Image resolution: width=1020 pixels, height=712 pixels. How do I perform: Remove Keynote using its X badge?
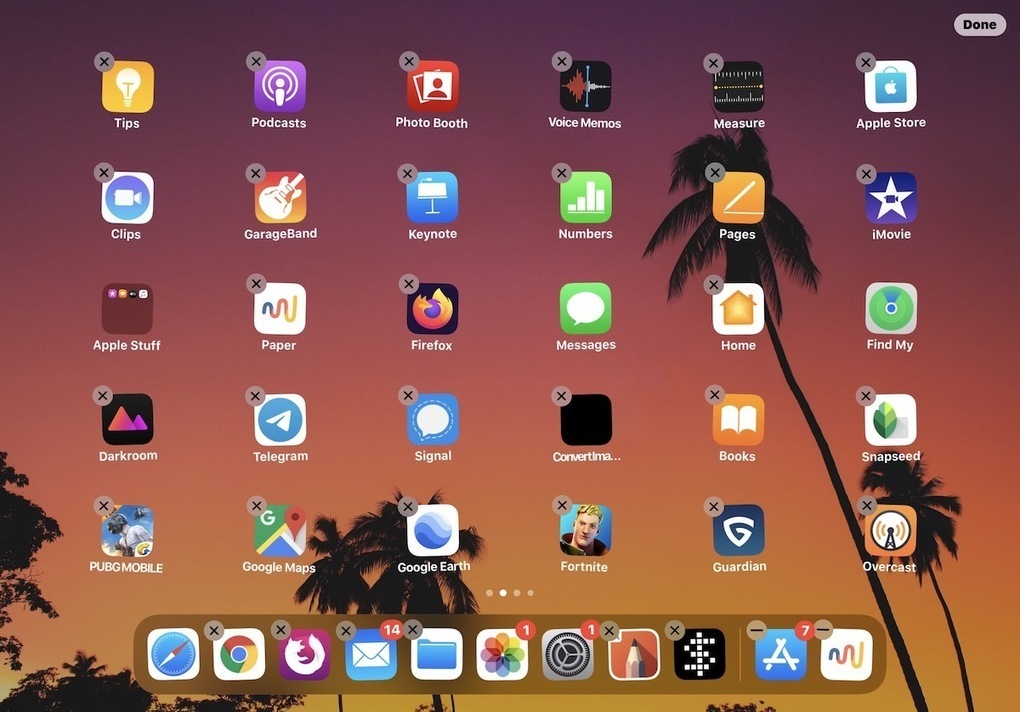(x=407, y=174)
